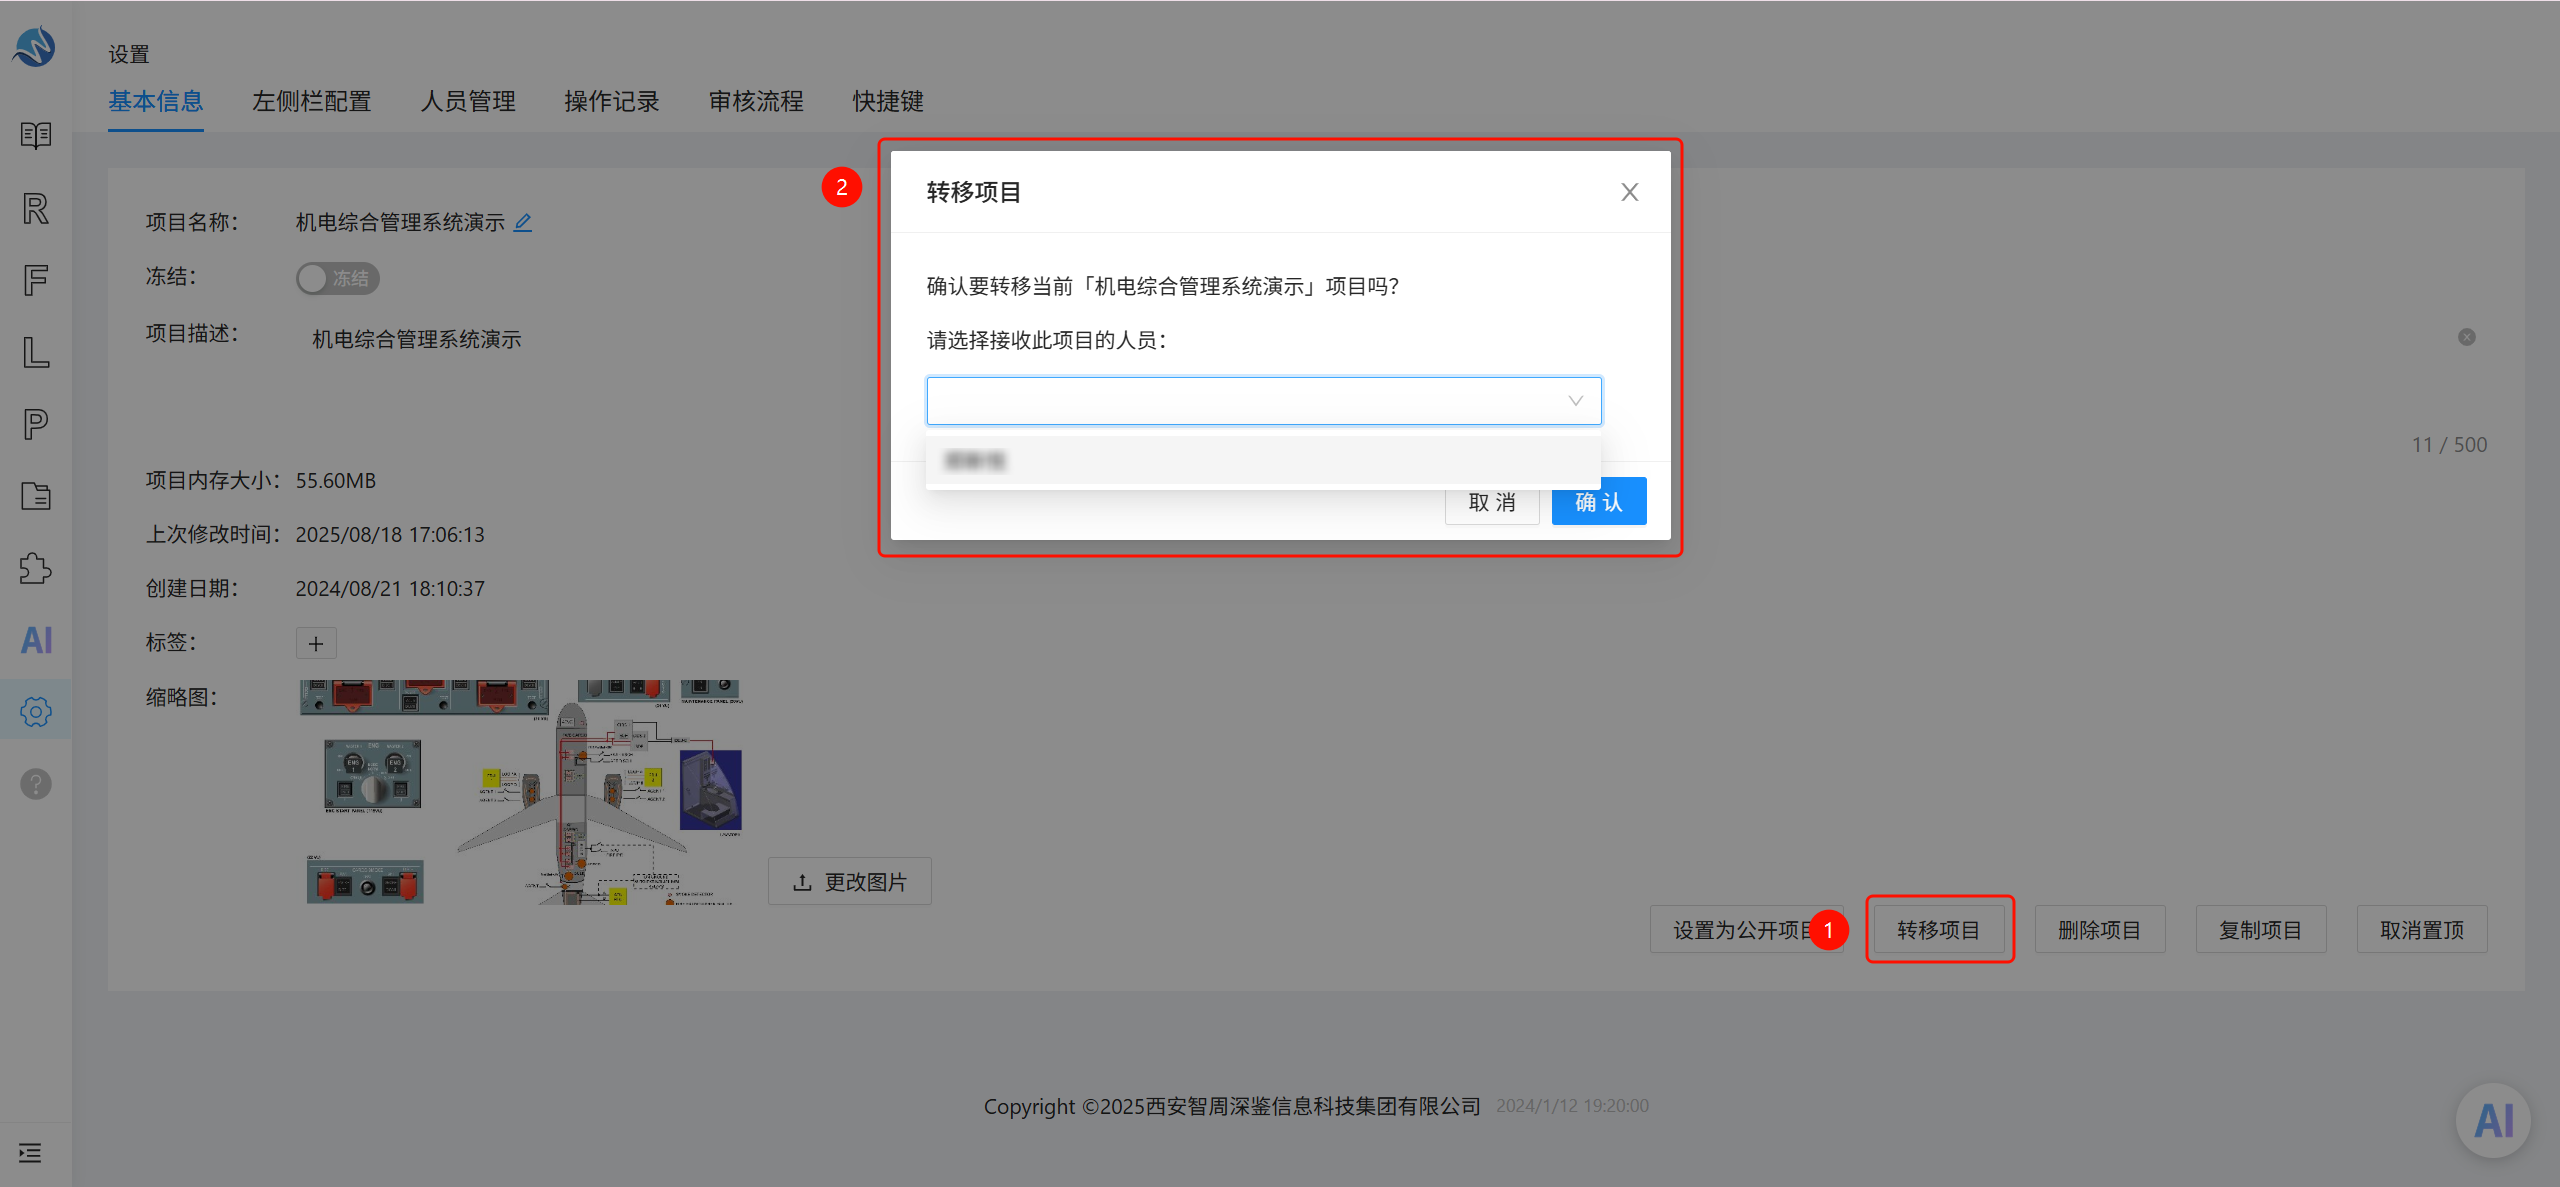
Task: Open the recipient person dropdown
Action: pos(1264,401)
